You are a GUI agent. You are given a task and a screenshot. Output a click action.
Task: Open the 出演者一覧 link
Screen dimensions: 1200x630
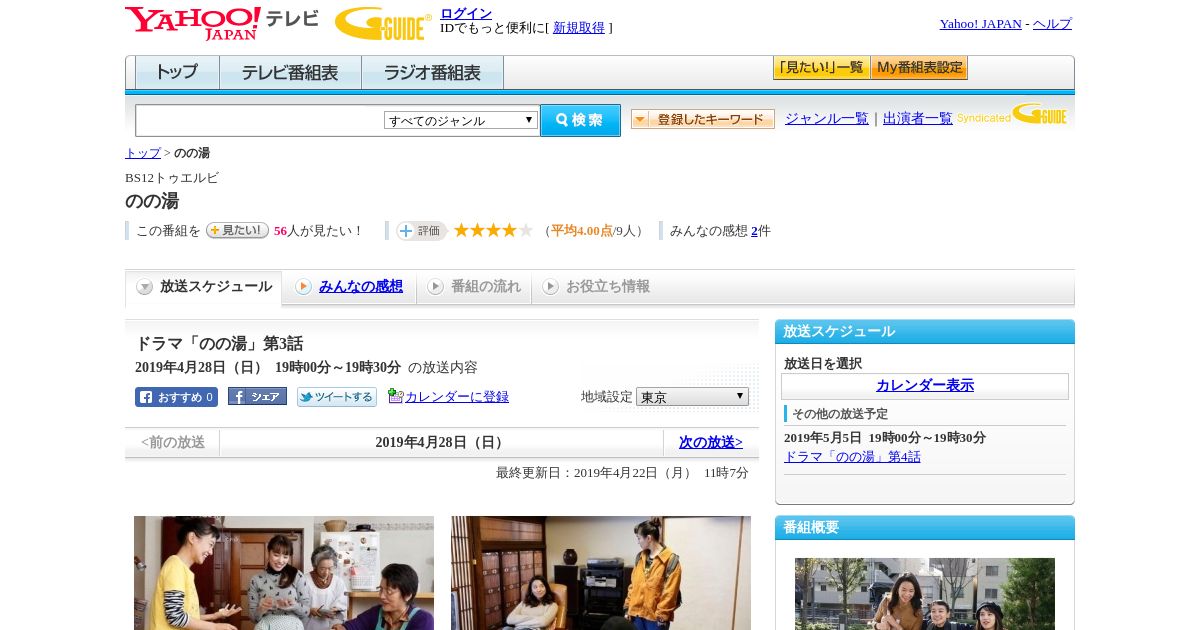pyautogui.click(x=918, y=119)
